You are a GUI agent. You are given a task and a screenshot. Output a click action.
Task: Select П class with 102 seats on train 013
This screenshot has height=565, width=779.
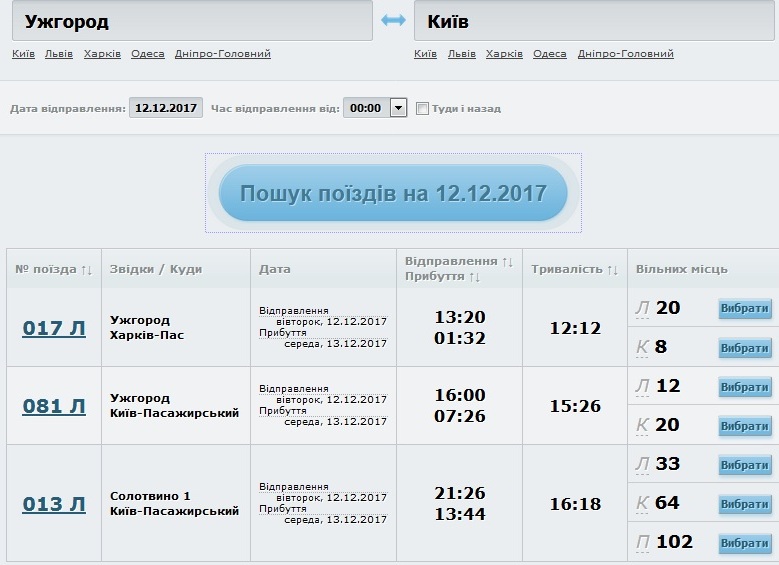(744, 543)
